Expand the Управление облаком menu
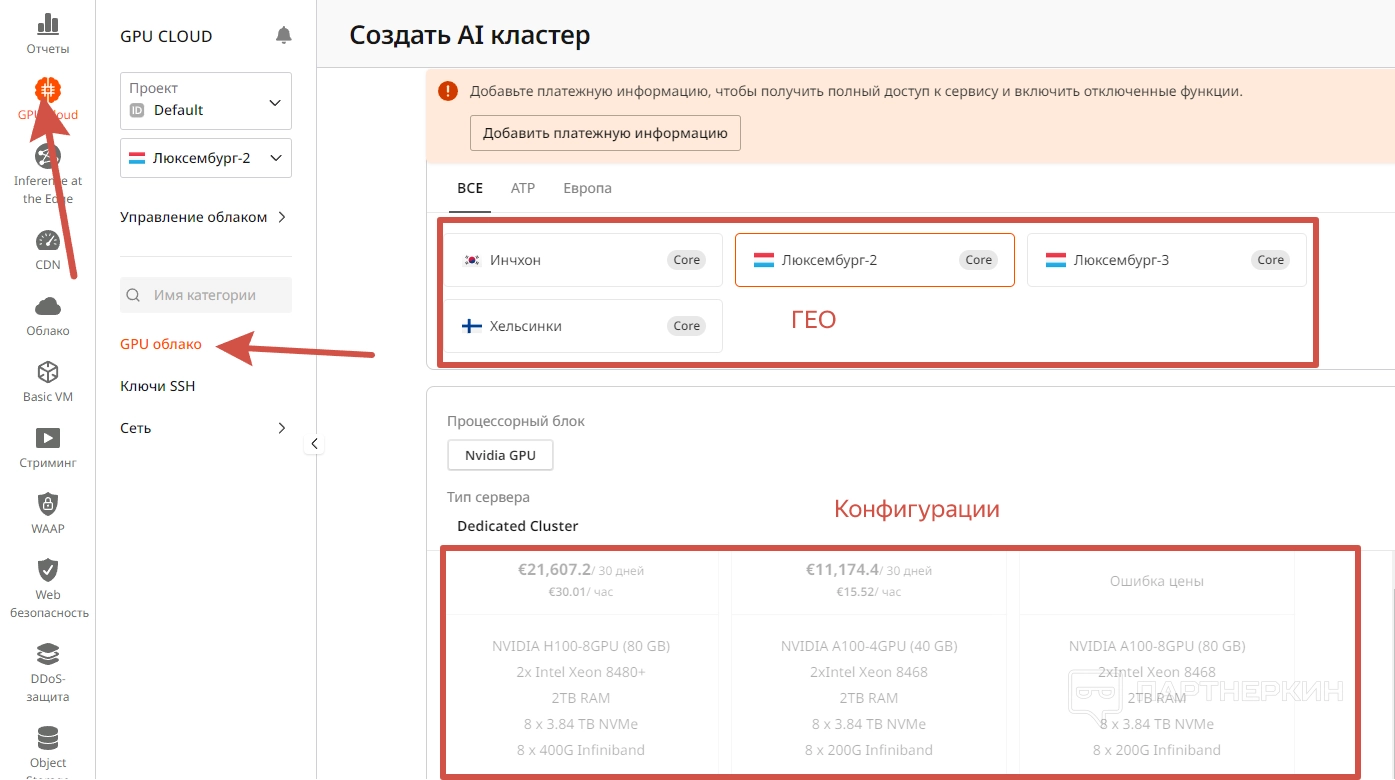Viewport: 1395px width, 780px height. [204, 217]
